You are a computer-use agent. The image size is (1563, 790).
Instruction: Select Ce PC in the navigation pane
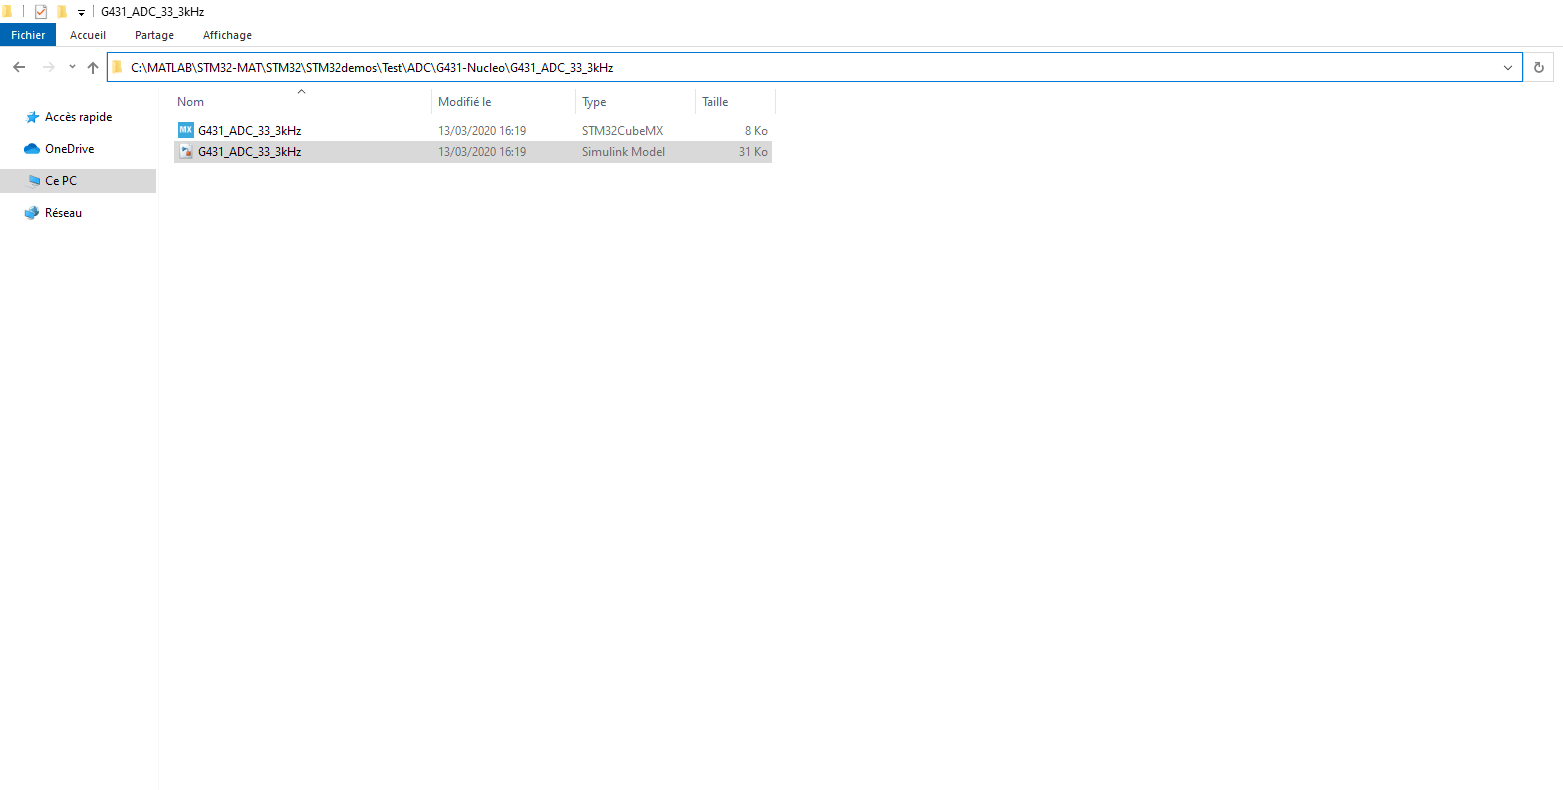(x=60, y=181)
